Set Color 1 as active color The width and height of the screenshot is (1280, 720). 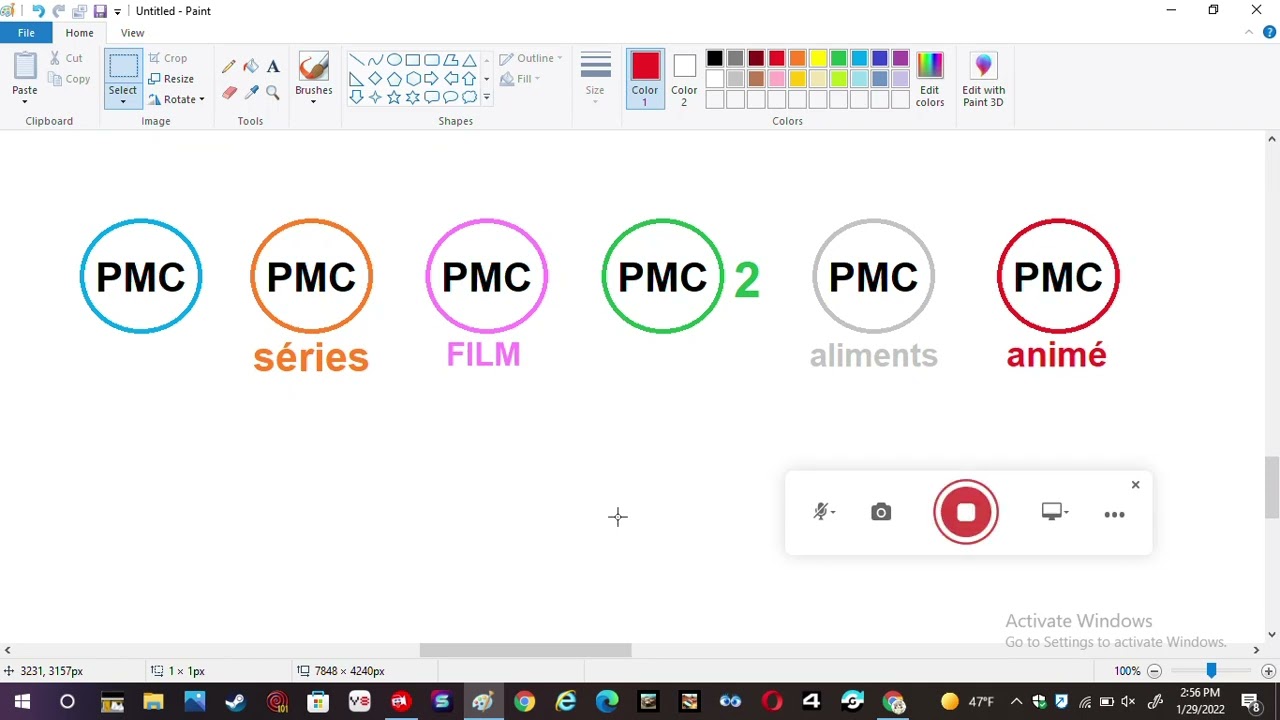(645, 78)
